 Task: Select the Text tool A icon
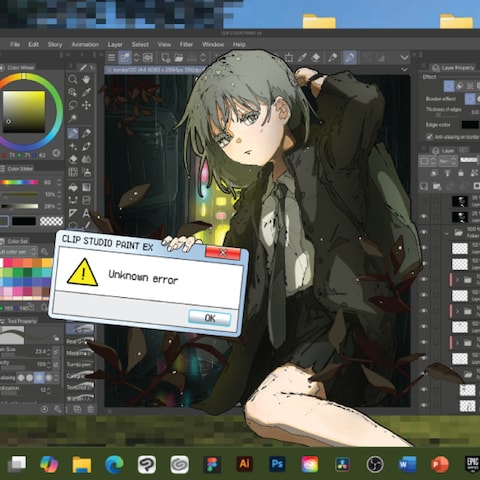pos(86,213)
